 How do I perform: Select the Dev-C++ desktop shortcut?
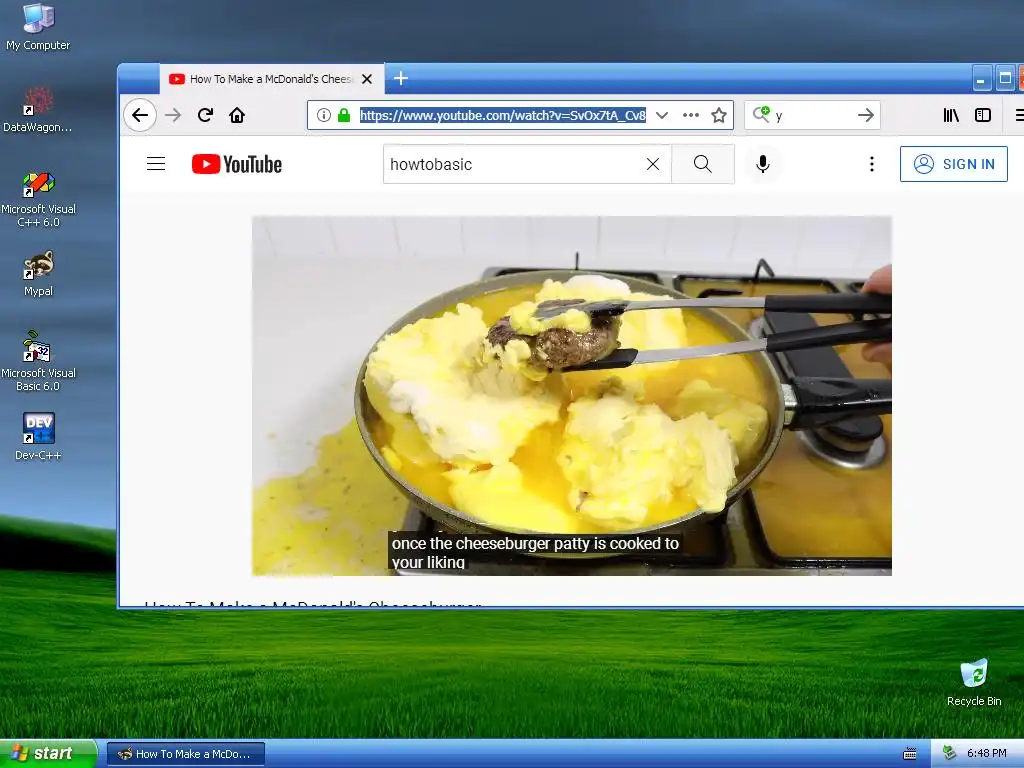39,437
